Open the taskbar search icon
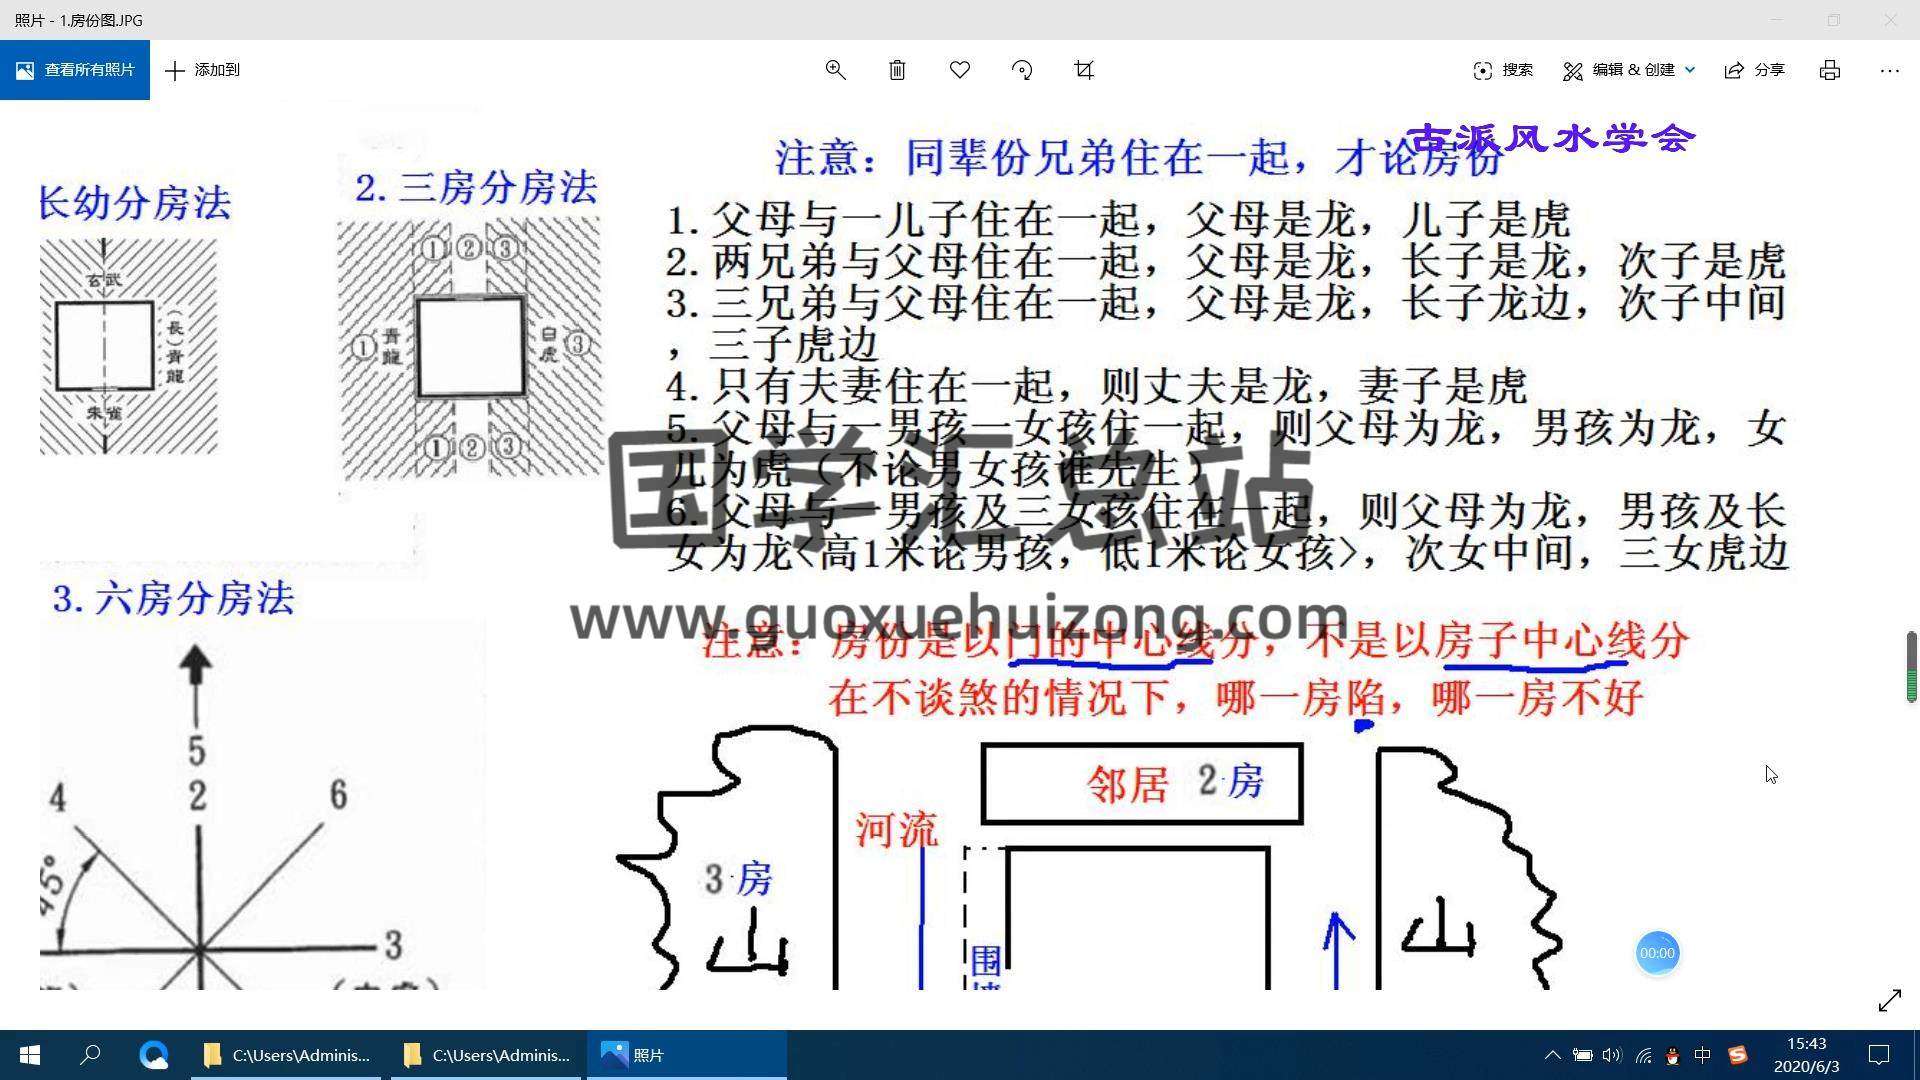 point(91,1055)
